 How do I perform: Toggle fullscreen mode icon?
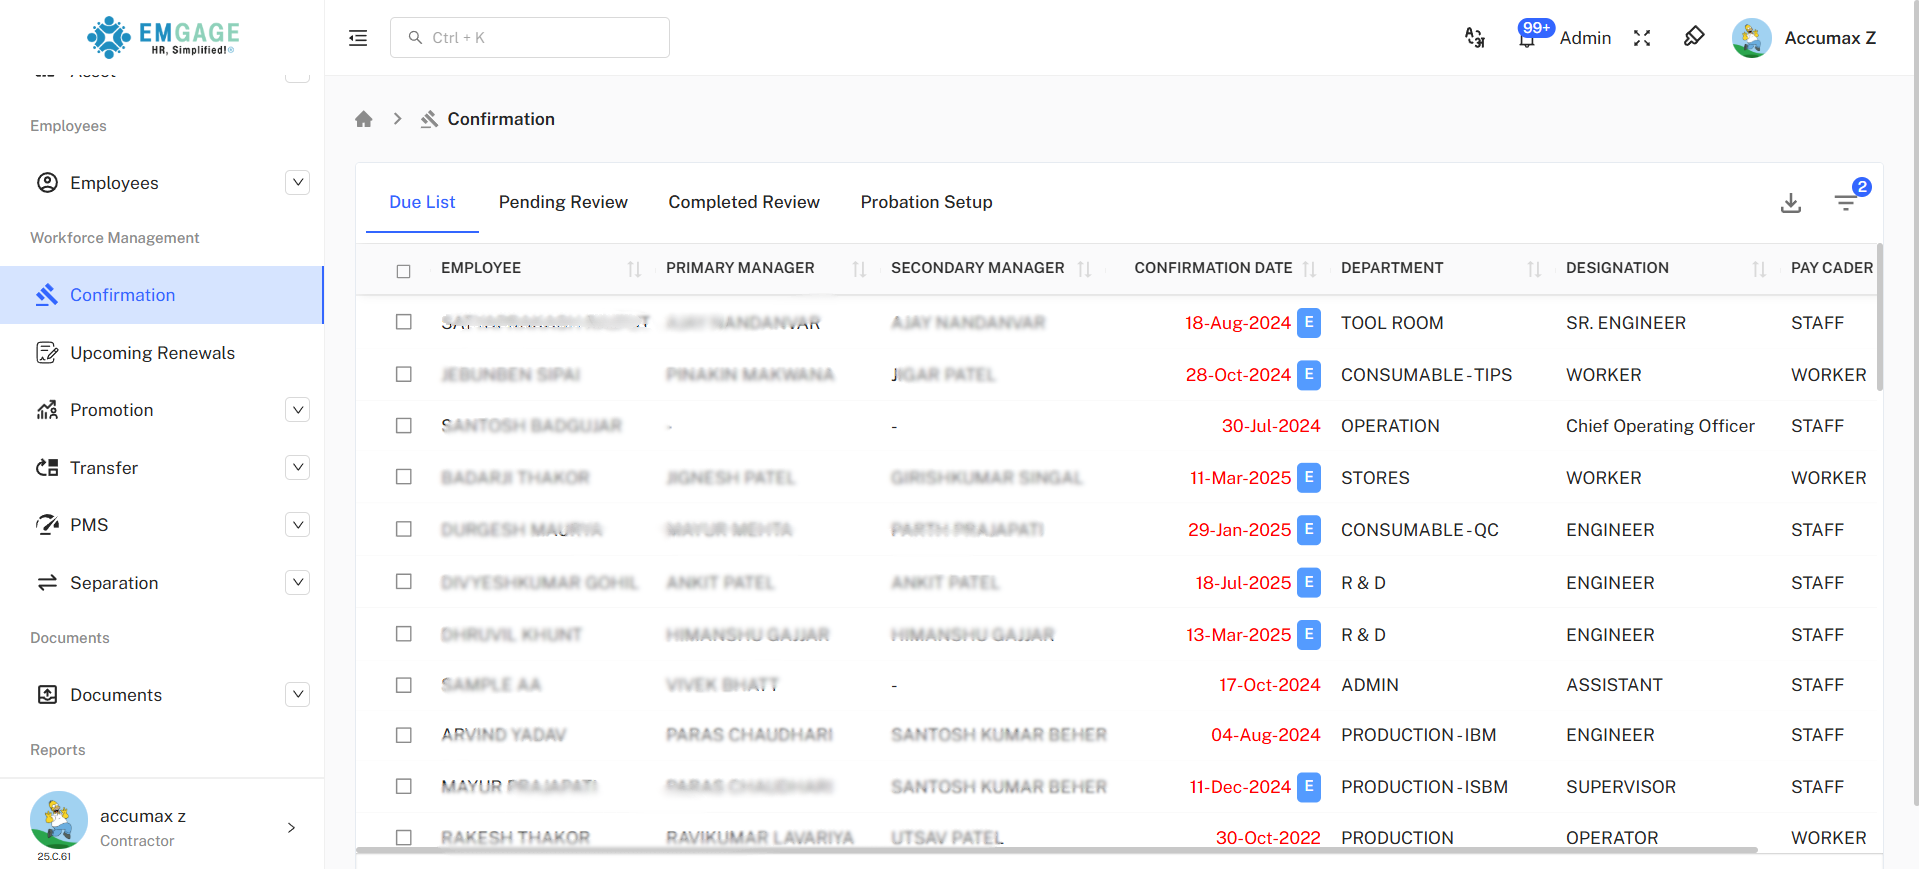pos(1642,38)
